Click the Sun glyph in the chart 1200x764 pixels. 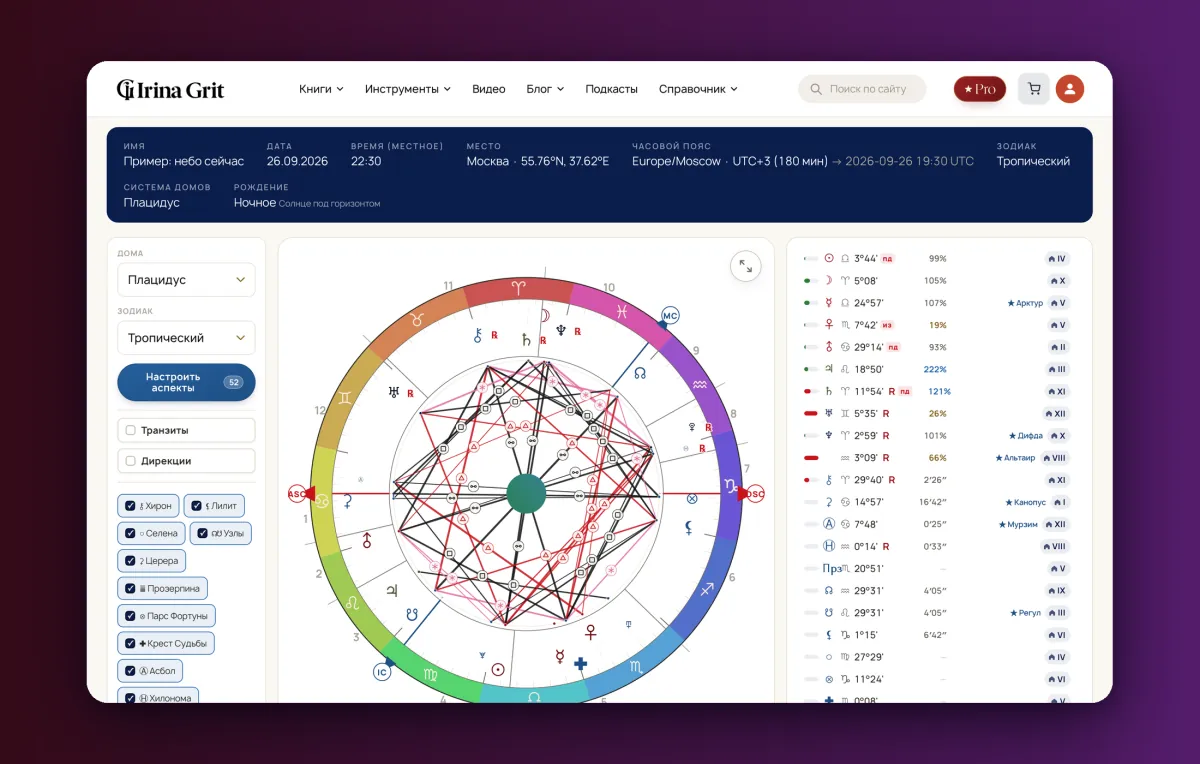[498, 669]
